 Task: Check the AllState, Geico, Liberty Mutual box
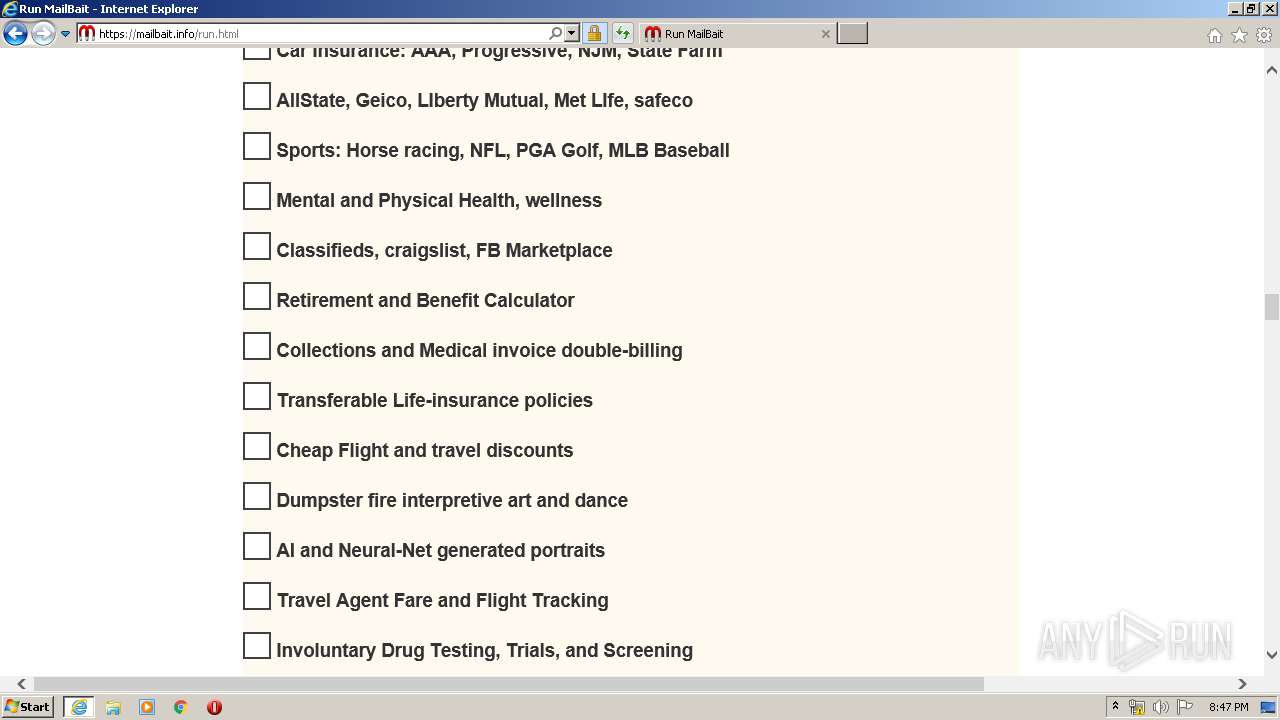tap(257, 96)
